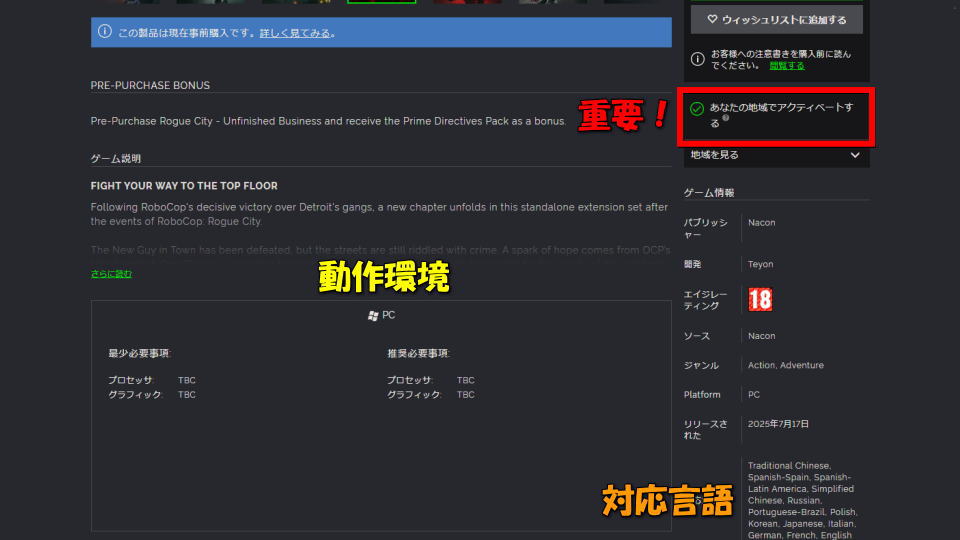Click the ゲーム情報 section heading
The image size is (960, 540).
[x=708, y=192]
